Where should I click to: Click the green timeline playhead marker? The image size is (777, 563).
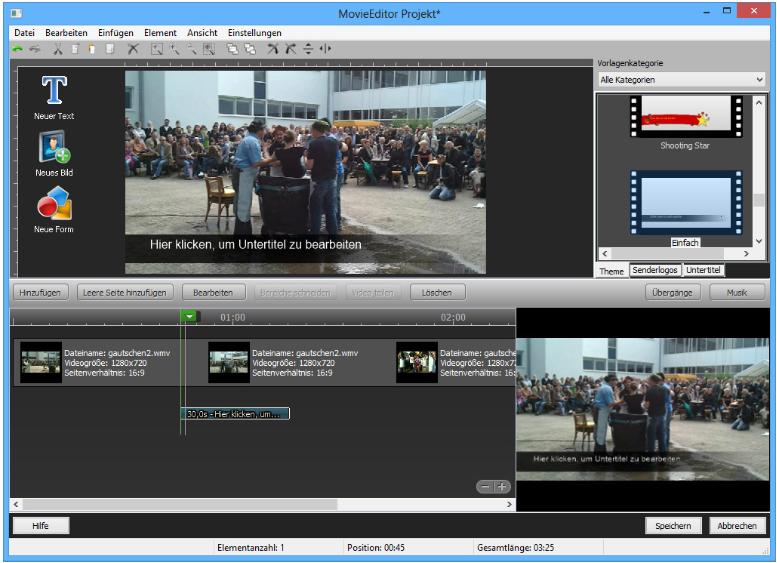coord(188,316)
